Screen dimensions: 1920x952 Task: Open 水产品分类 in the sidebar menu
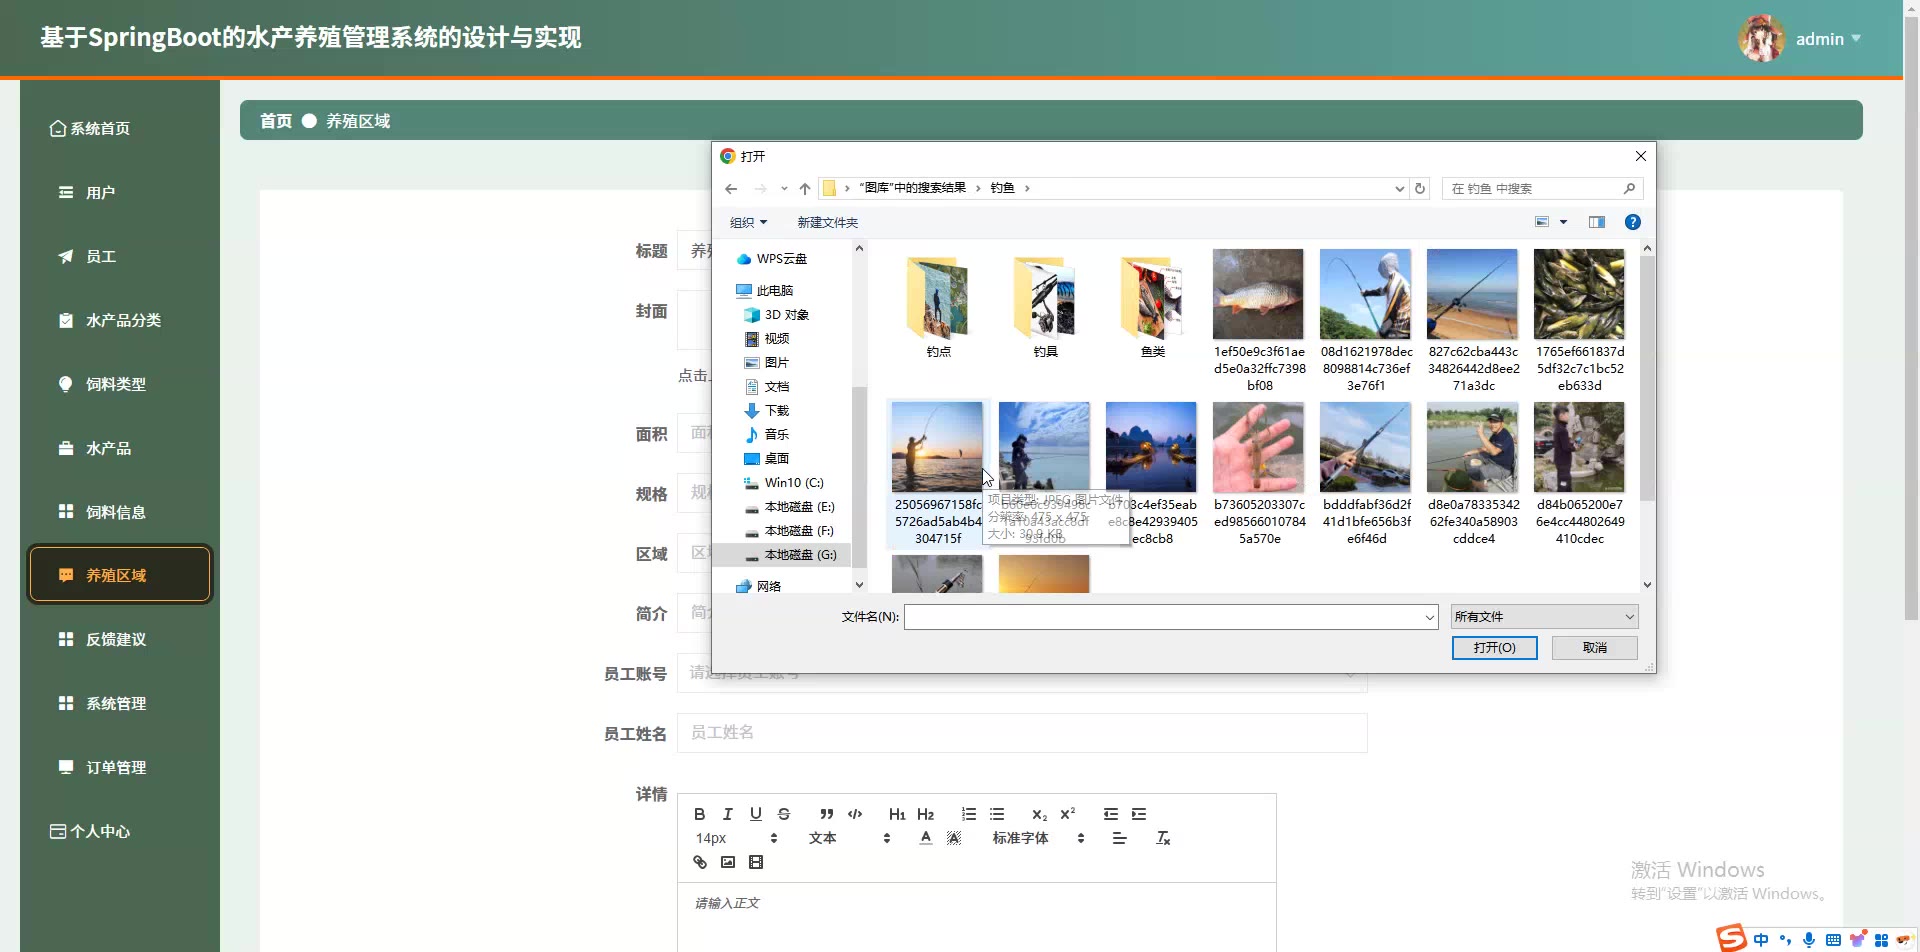(x=123, y=320)
